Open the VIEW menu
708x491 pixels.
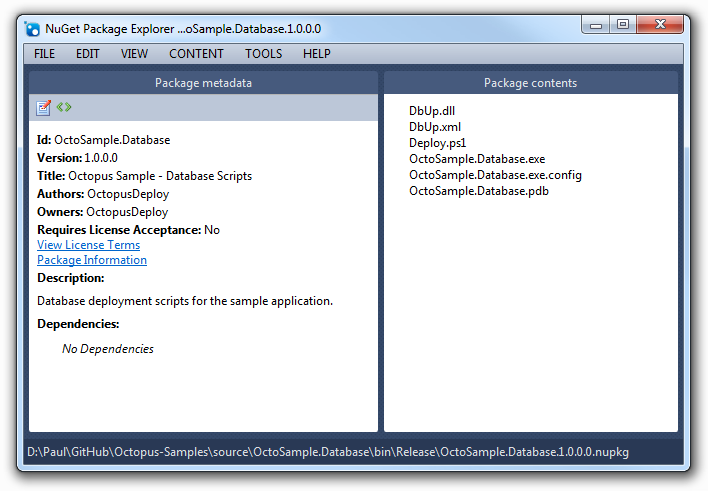click(134, 54)
